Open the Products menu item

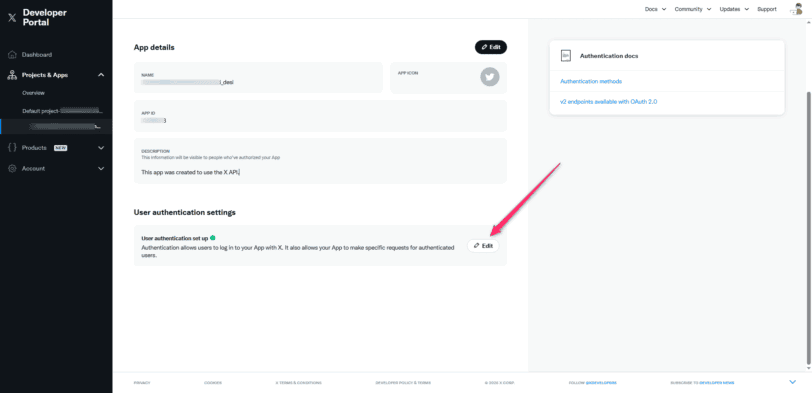click(x=34, y=148)
